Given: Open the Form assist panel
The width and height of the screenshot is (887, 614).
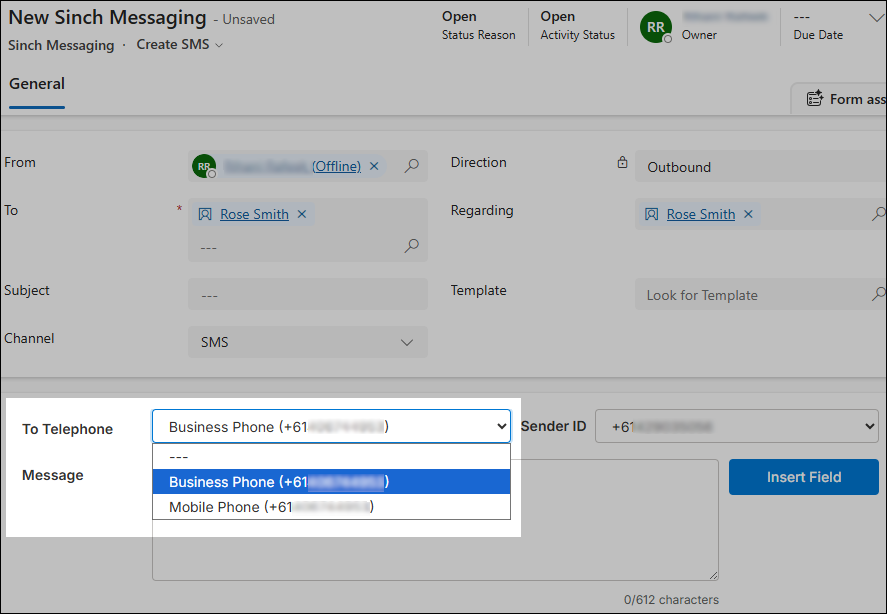Looking at the screenshot, I should click(841, 99).
